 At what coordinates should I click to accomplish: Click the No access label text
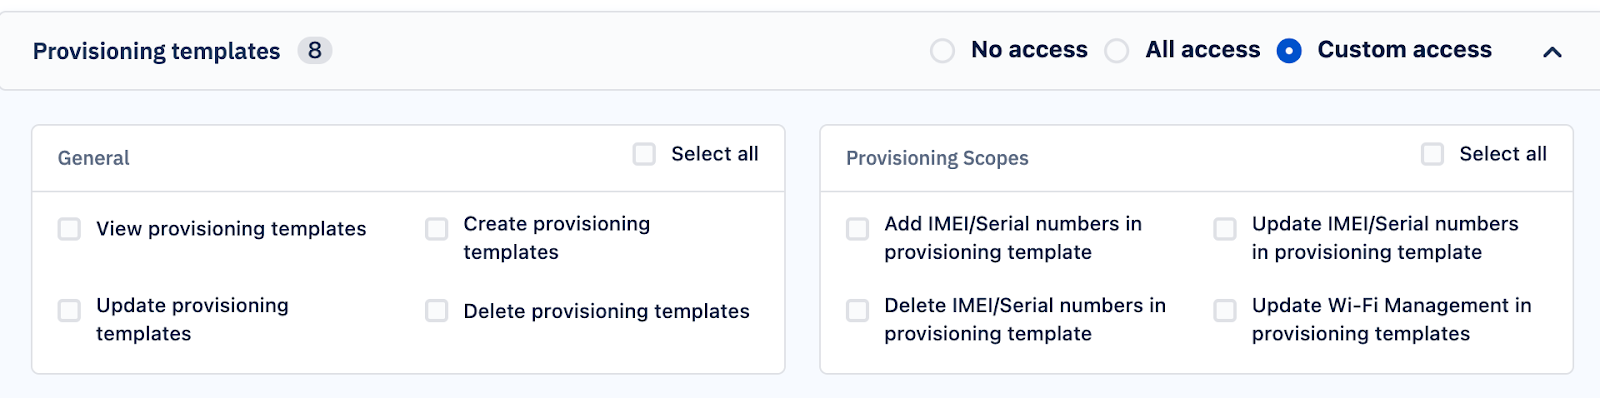point(1029,50)
